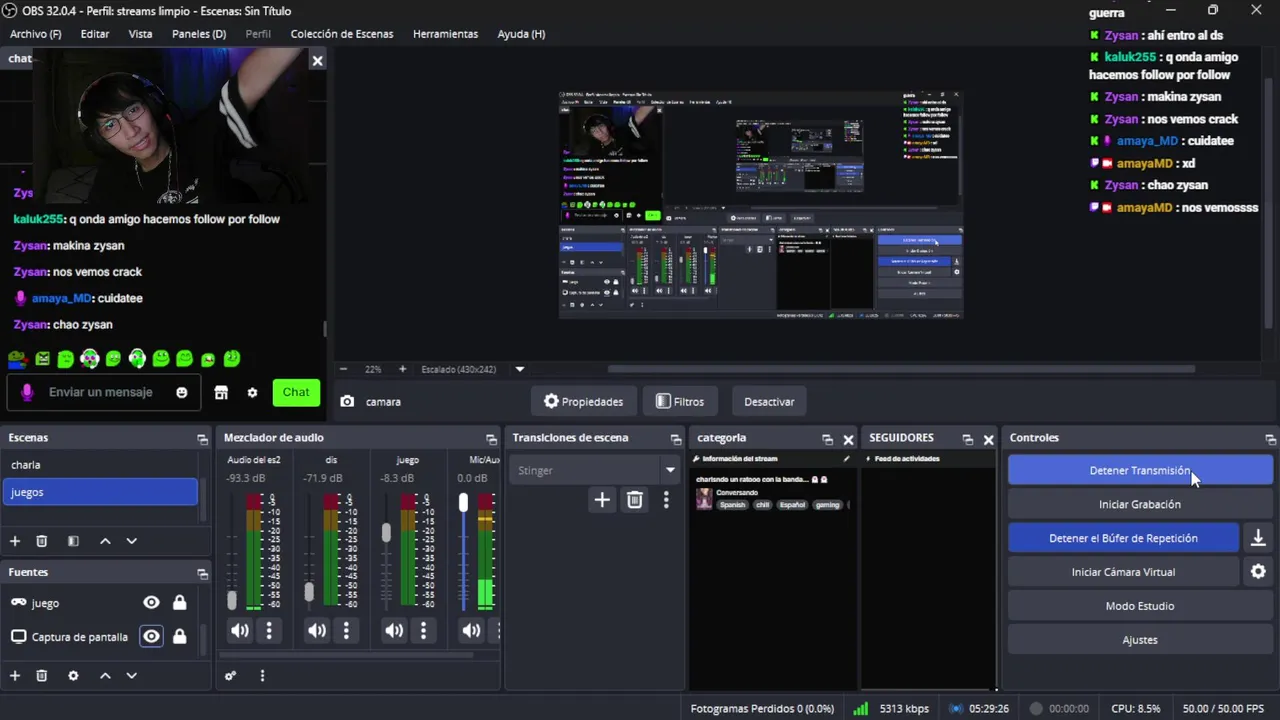Open the Vista menu
The height and width of the screenshot is (720, 1280).
tap(140, 34)
